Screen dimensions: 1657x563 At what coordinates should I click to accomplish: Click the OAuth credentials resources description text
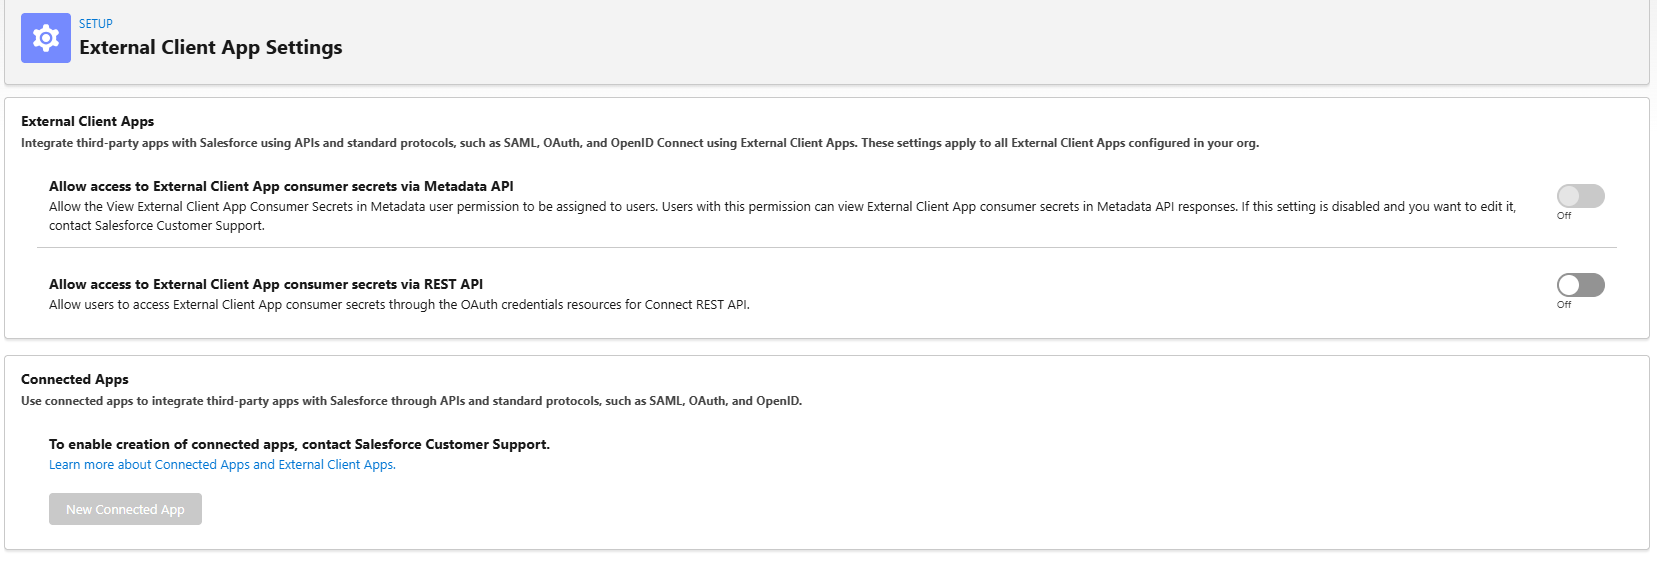[x=399, y=305]
